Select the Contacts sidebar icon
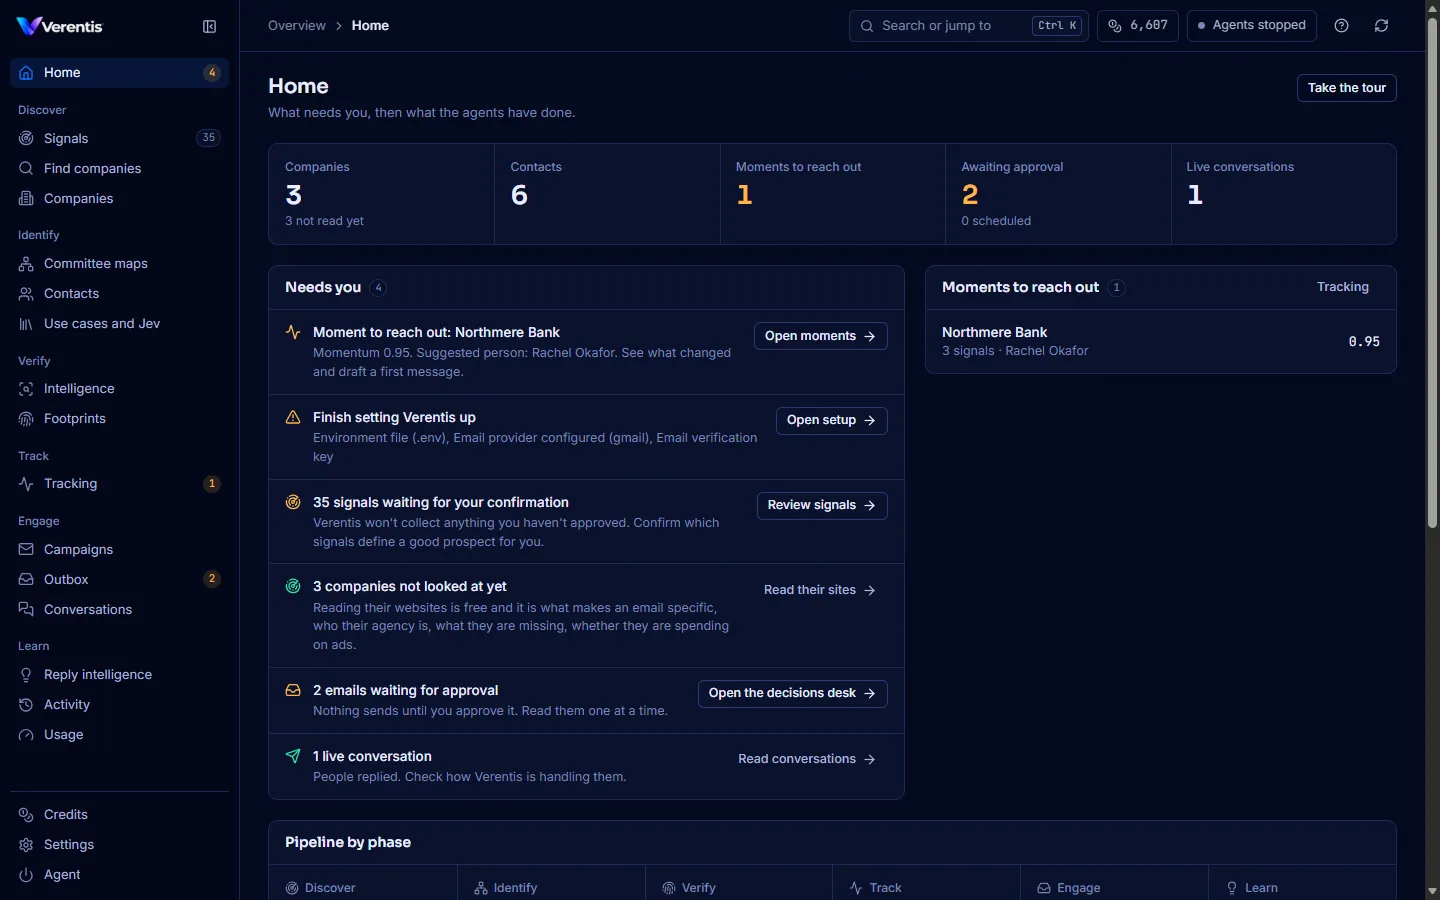The height and width of the screenshot is (900, 1440). tap(26, 294)
